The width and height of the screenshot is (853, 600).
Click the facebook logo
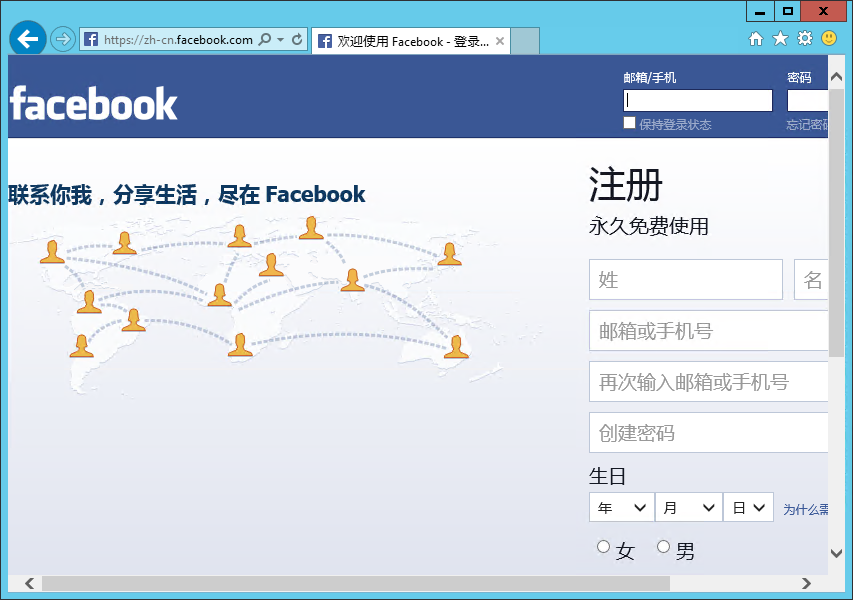point(94,103)
